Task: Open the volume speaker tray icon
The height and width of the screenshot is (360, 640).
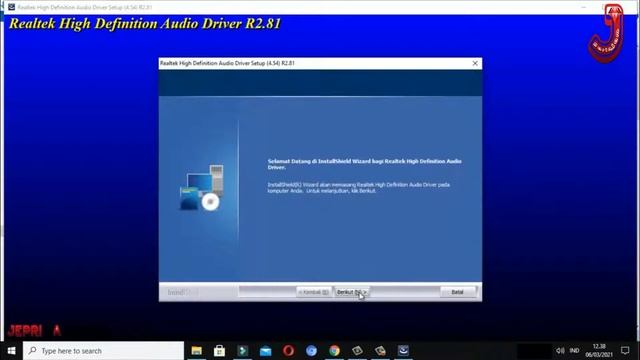Action: tap(560, 351)
